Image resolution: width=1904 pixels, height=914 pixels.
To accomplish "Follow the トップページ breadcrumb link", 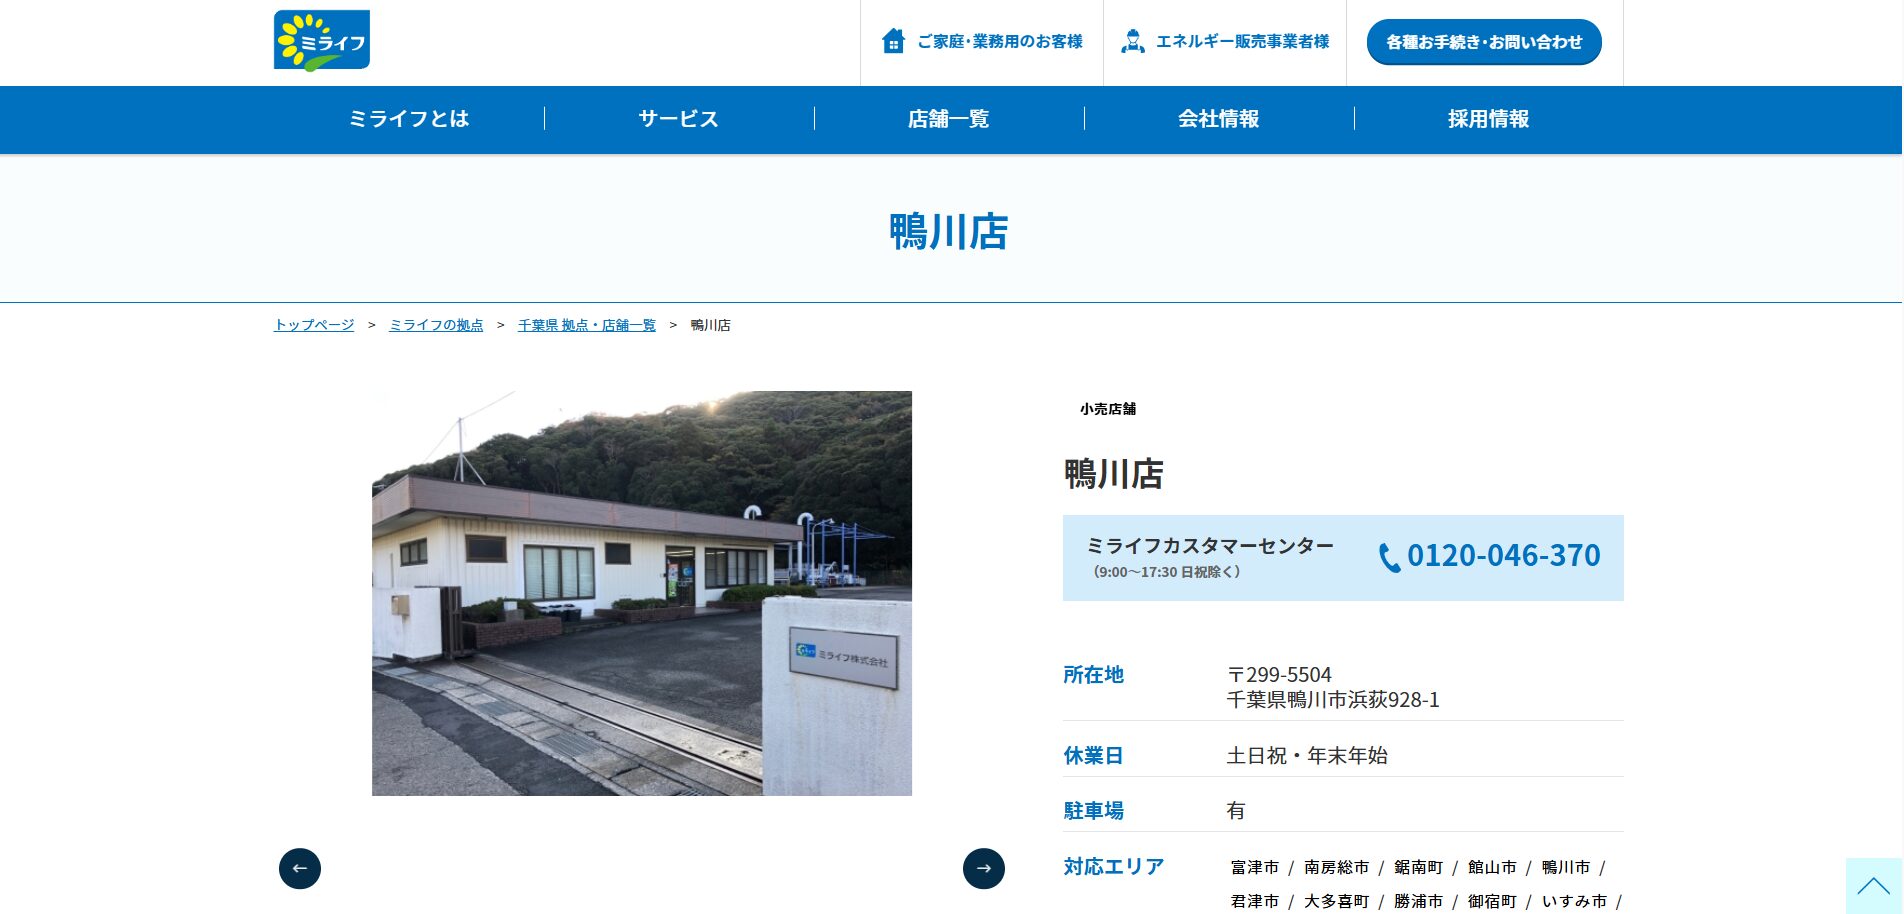I will coord(314,325).
